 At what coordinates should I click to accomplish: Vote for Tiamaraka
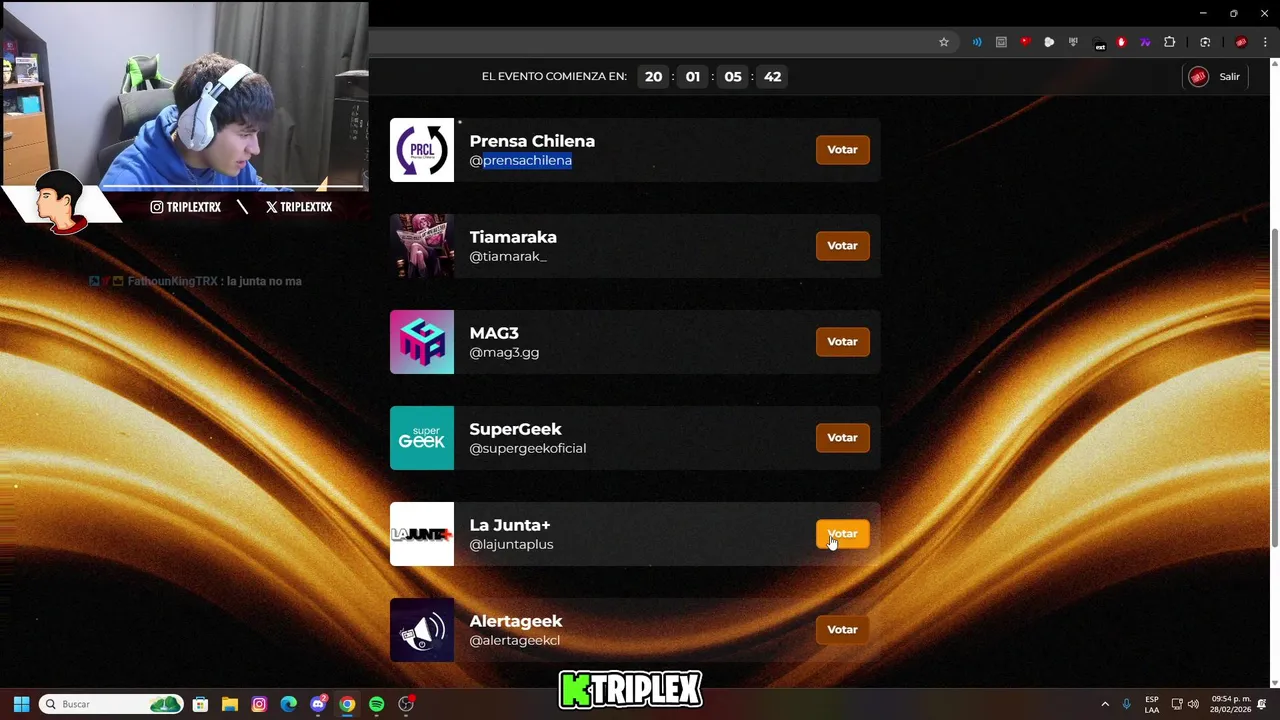pyautogui.click(x=842, y=246)
